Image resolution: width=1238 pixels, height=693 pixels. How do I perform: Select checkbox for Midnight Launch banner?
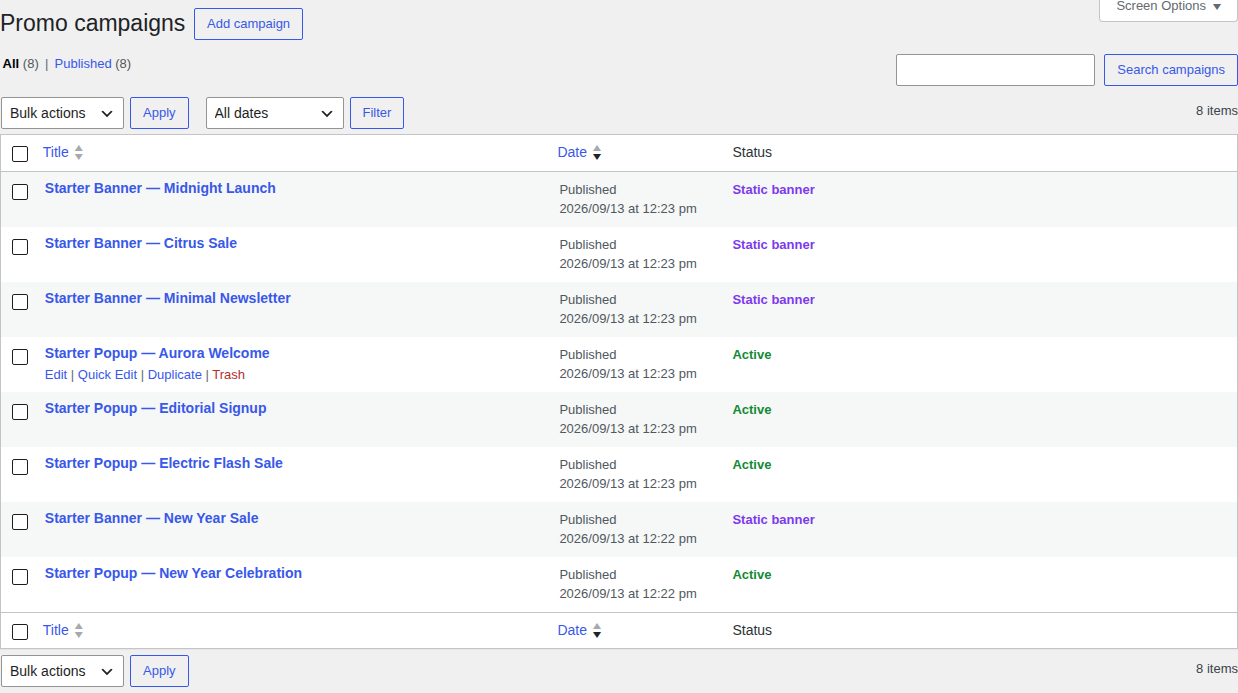[20, 192]
